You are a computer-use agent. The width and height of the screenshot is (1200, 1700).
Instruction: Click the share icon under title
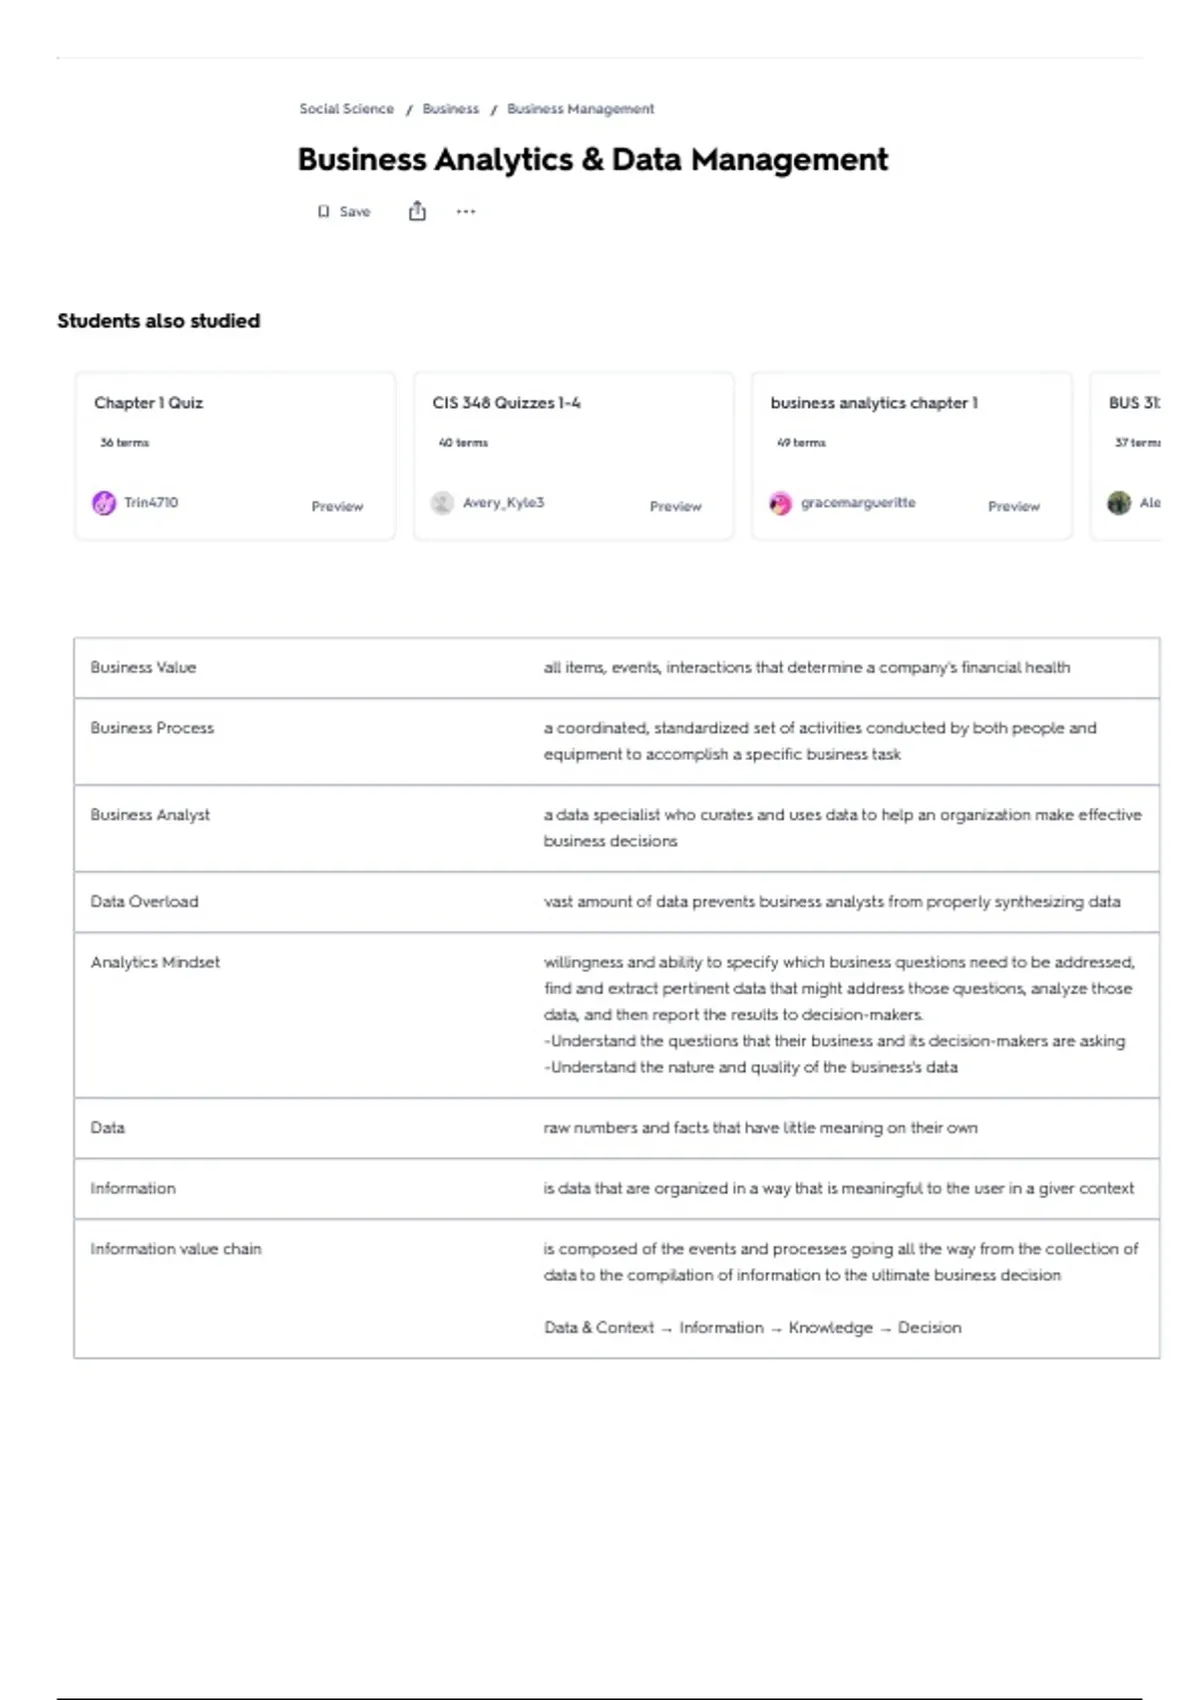[417, 211]
